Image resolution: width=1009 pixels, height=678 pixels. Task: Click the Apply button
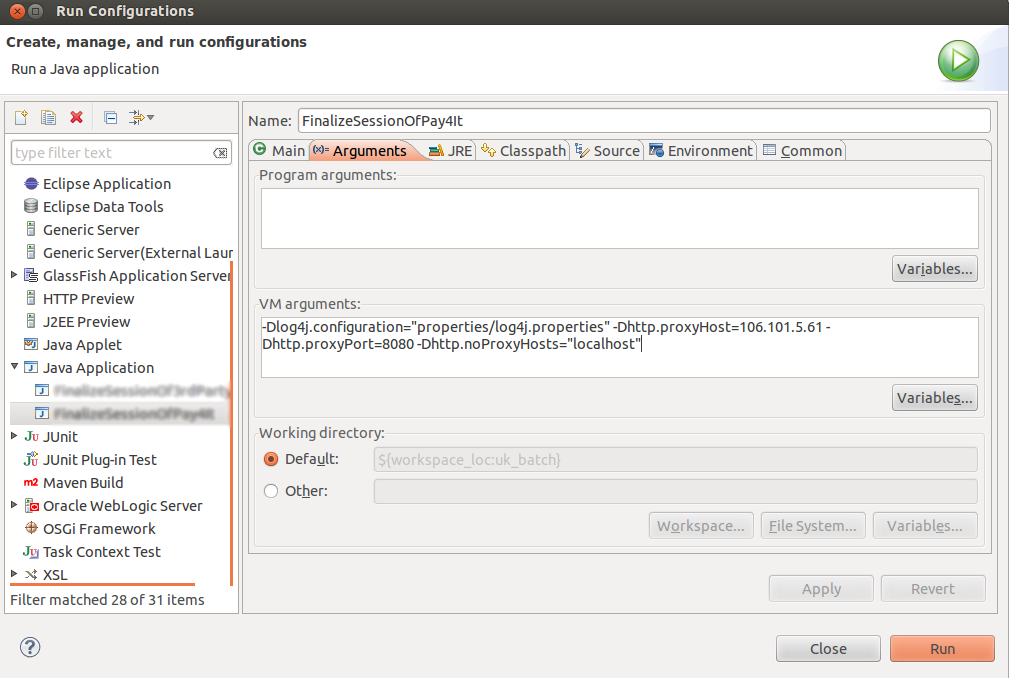click(x=821, y=589)
